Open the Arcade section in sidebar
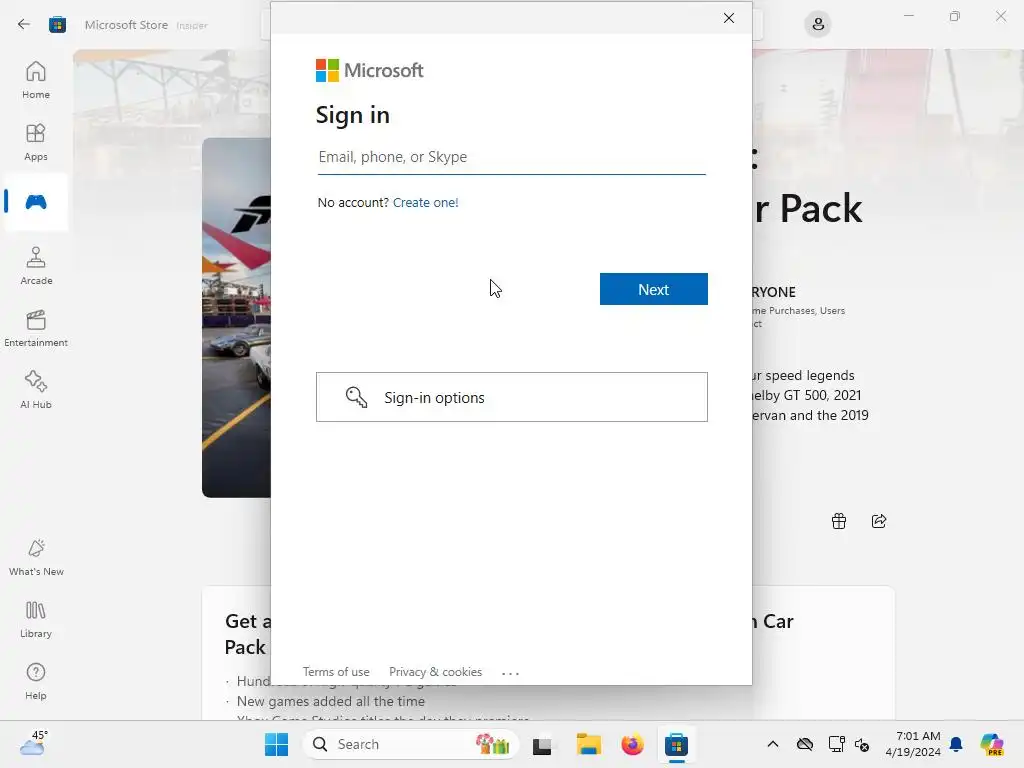 pyautogui.click(x=36, y=266)
